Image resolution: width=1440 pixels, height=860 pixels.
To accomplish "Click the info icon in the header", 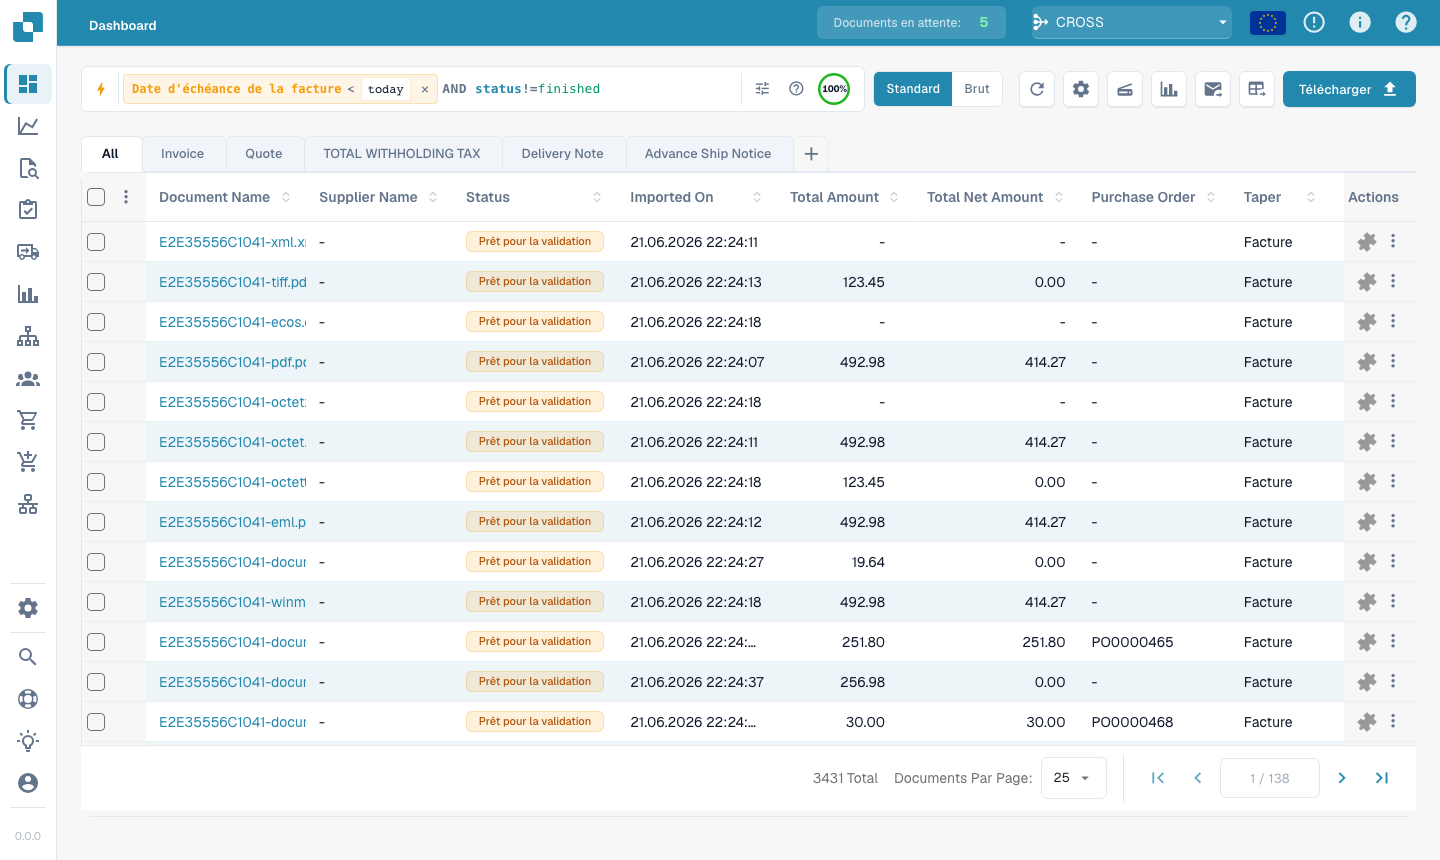I will pos(1360,22).
